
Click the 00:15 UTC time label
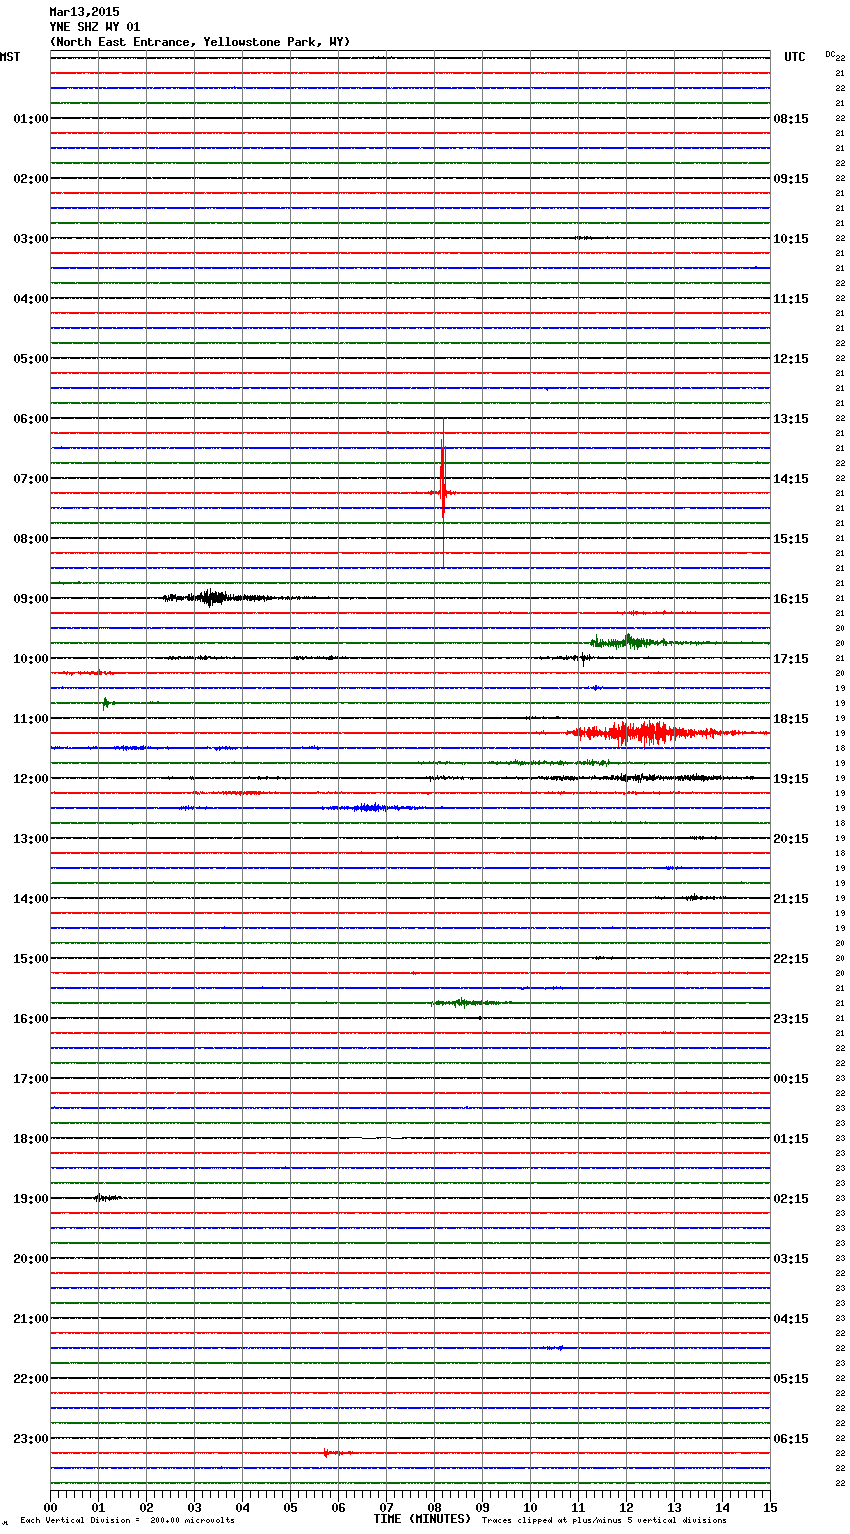point(791,1079)
